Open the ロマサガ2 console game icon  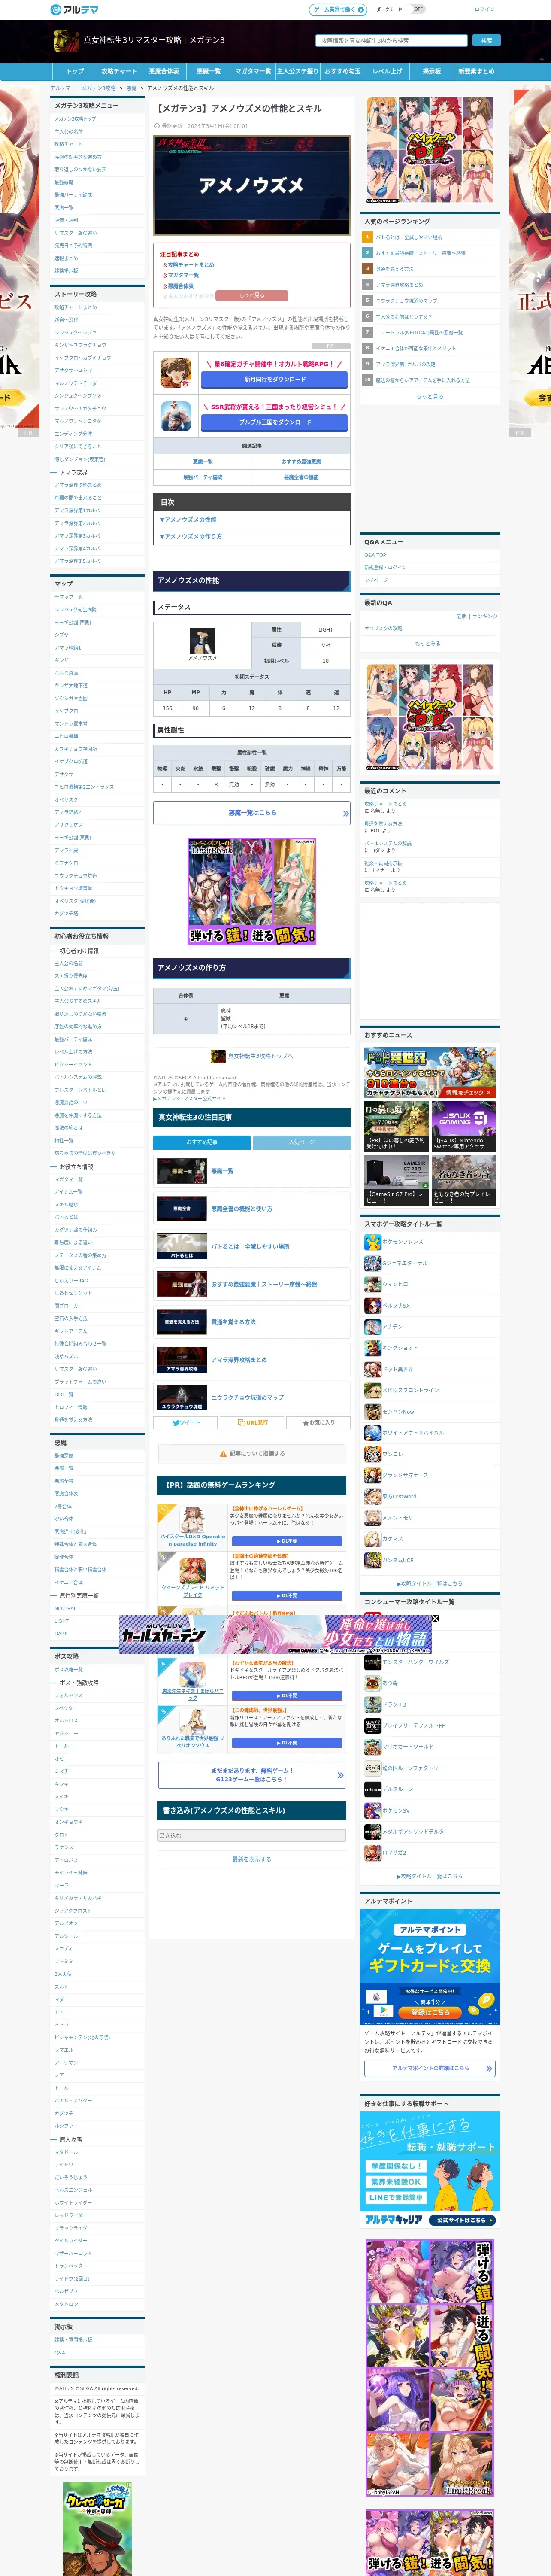click(373, 1853)
